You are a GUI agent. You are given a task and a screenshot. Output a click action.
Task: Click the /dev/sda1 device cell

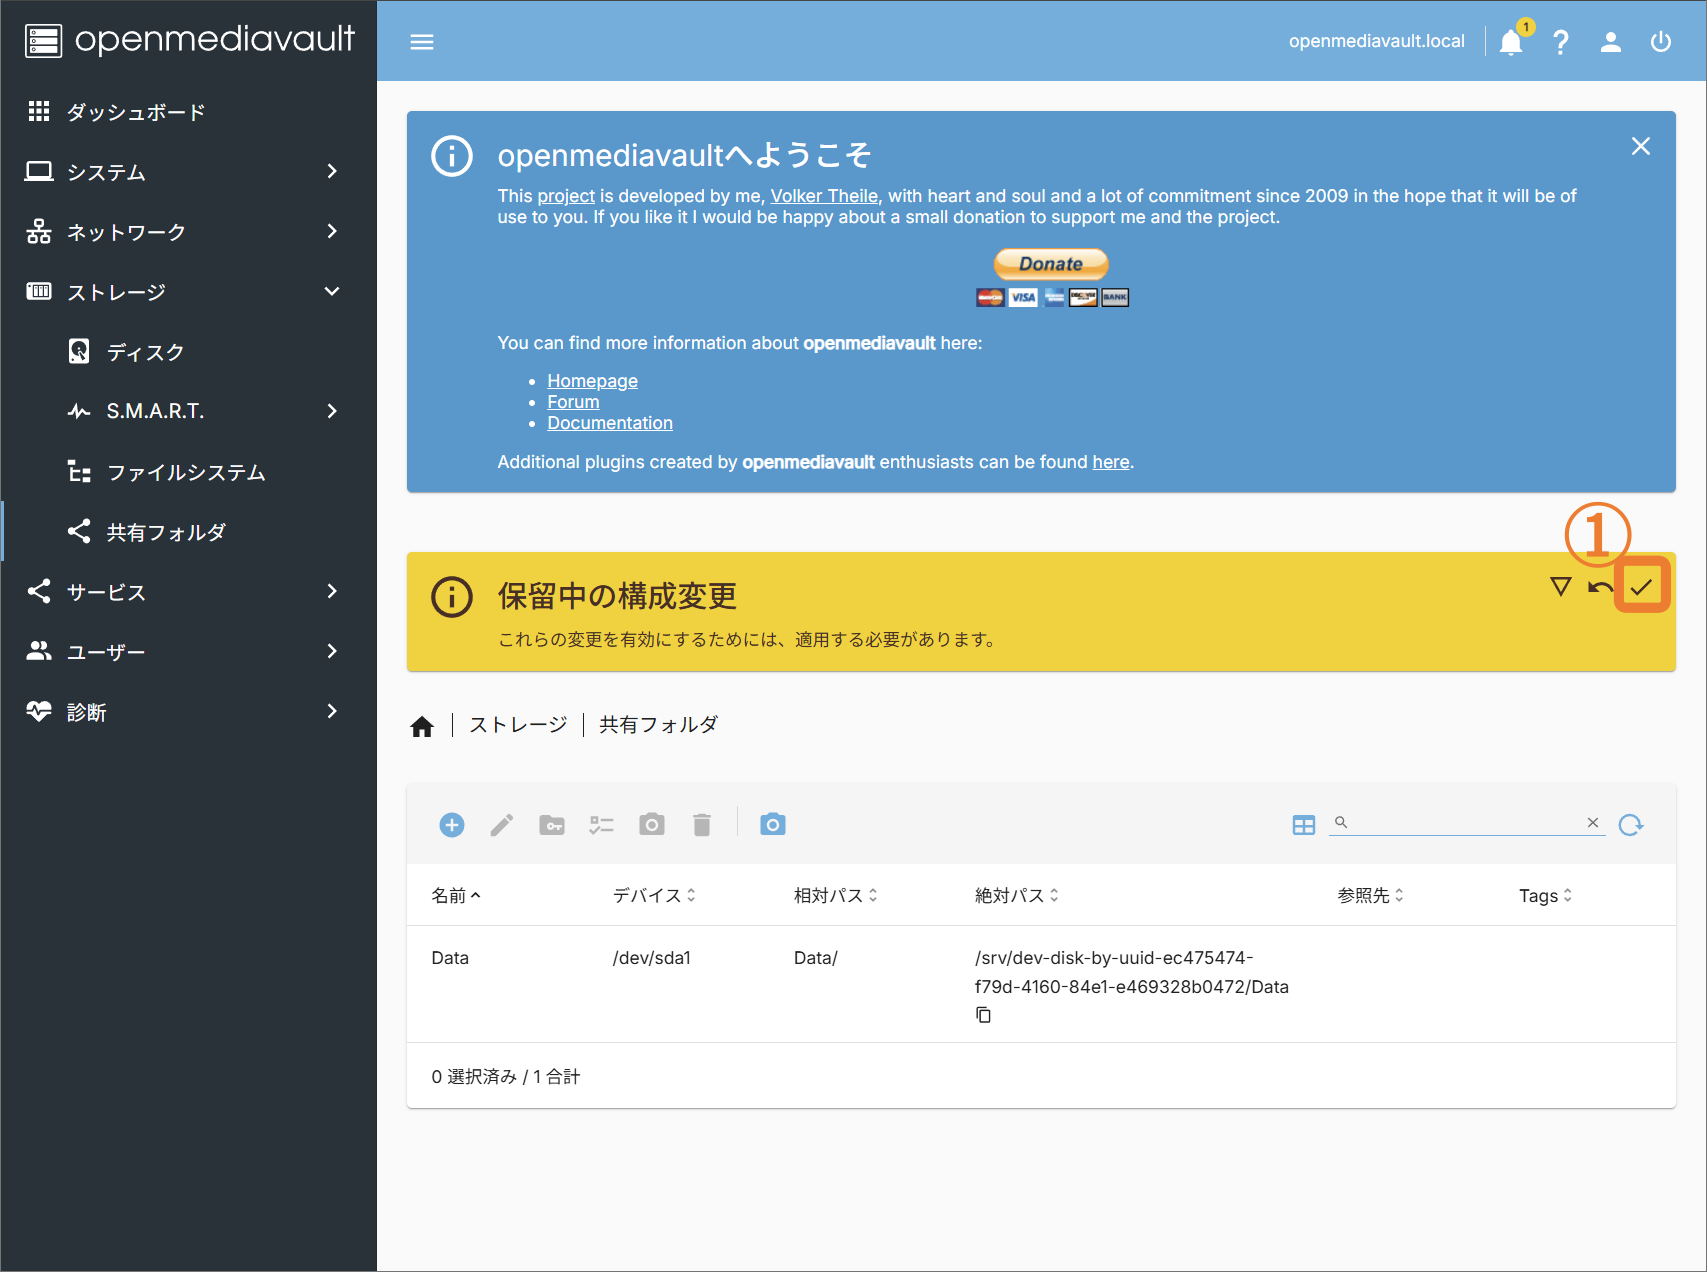pyautogui.click(x=652, y=958)
